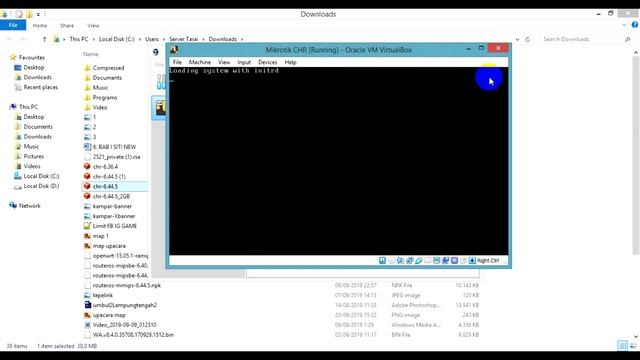The height and width of the screenshot is (360, 640).
Task: Select the Compressed folder icon
Action: [x=87, y=68]
